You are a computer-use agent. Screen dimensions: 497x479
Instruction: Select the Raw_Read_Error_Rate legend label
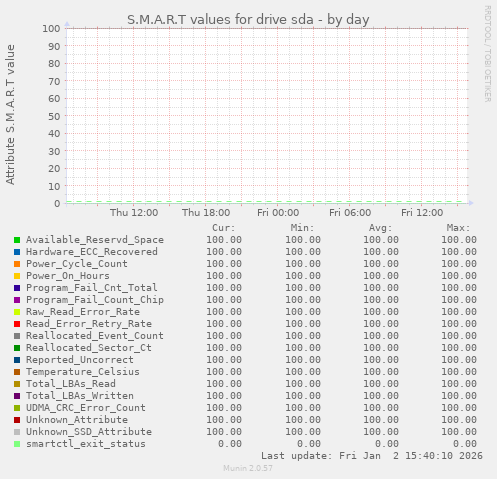tap(83, 312)
